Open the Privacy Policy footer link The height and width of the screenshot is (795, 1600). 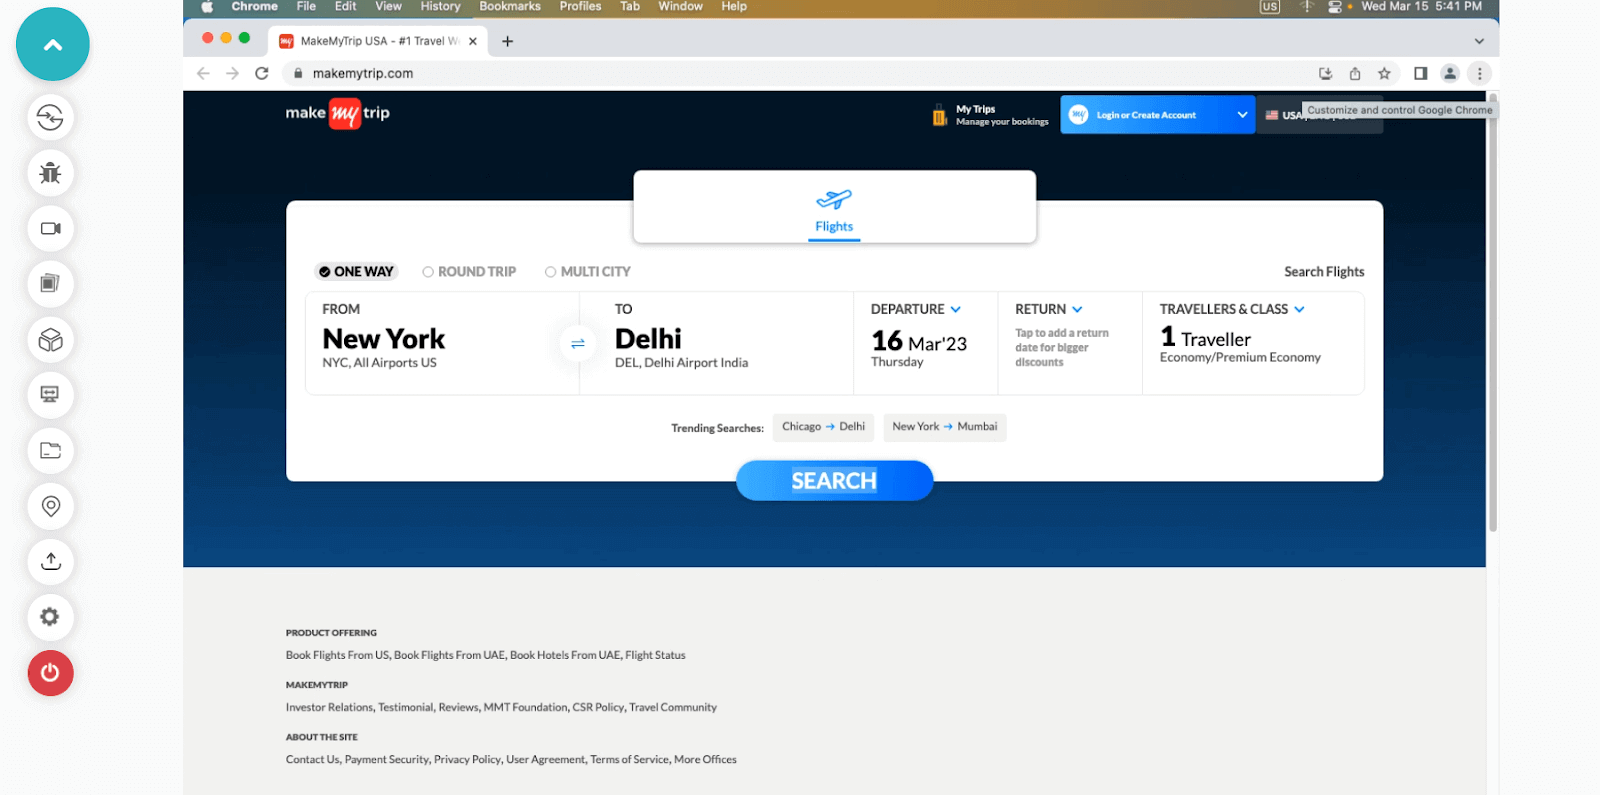pos(467,759)
